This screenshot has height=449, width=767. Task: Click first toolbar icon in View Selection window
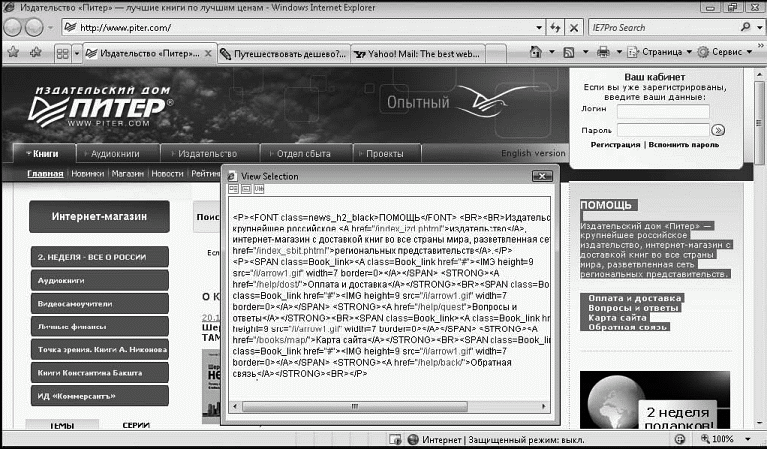[x=234, y=189]
